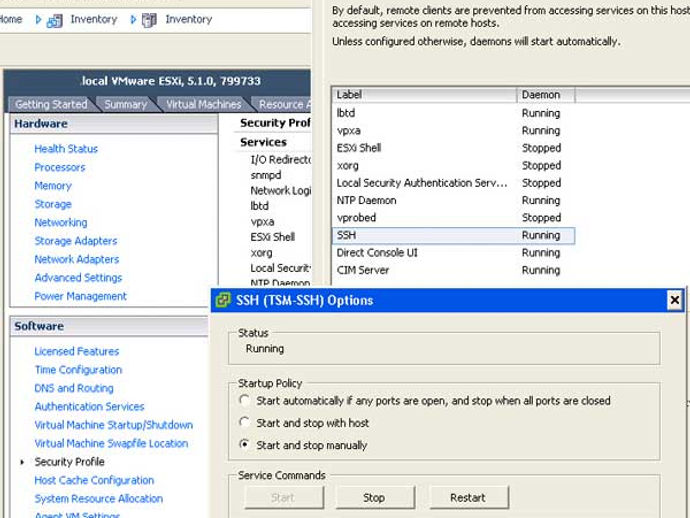690x518 pixels.
Task: Select Start and stop manually option
Action: tap(245, 445)
